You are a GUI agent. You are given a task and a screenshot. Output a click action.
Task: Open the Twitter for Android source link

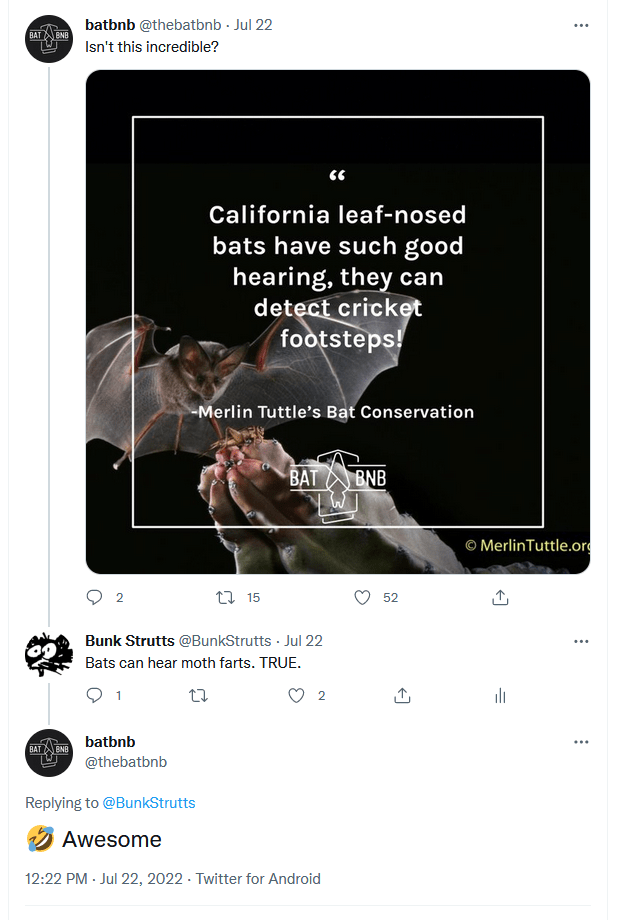(258, 879)
